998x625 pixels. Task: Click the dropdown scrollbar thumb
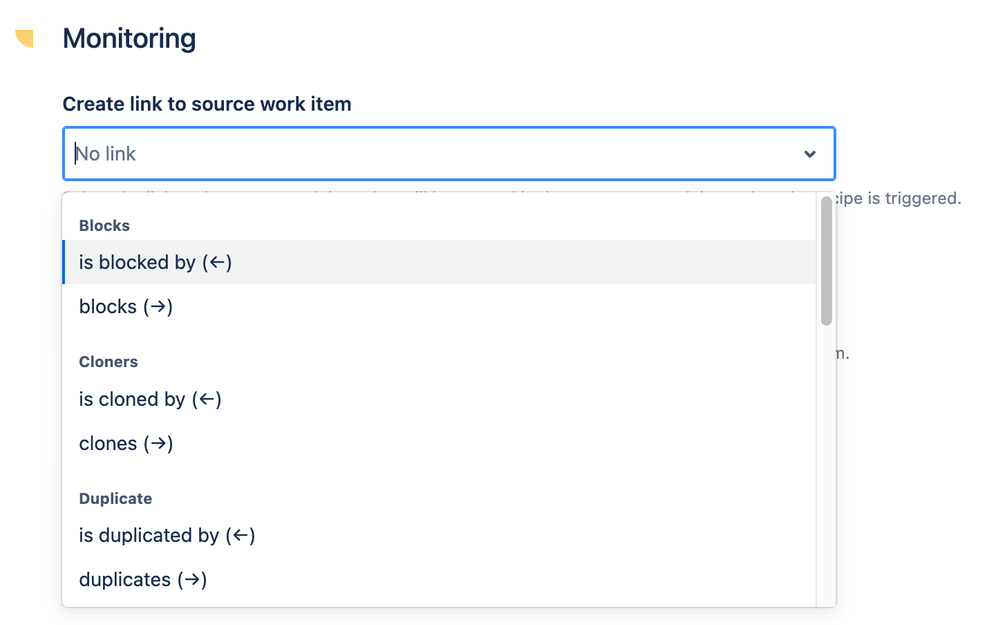click(x=826, y=260)
